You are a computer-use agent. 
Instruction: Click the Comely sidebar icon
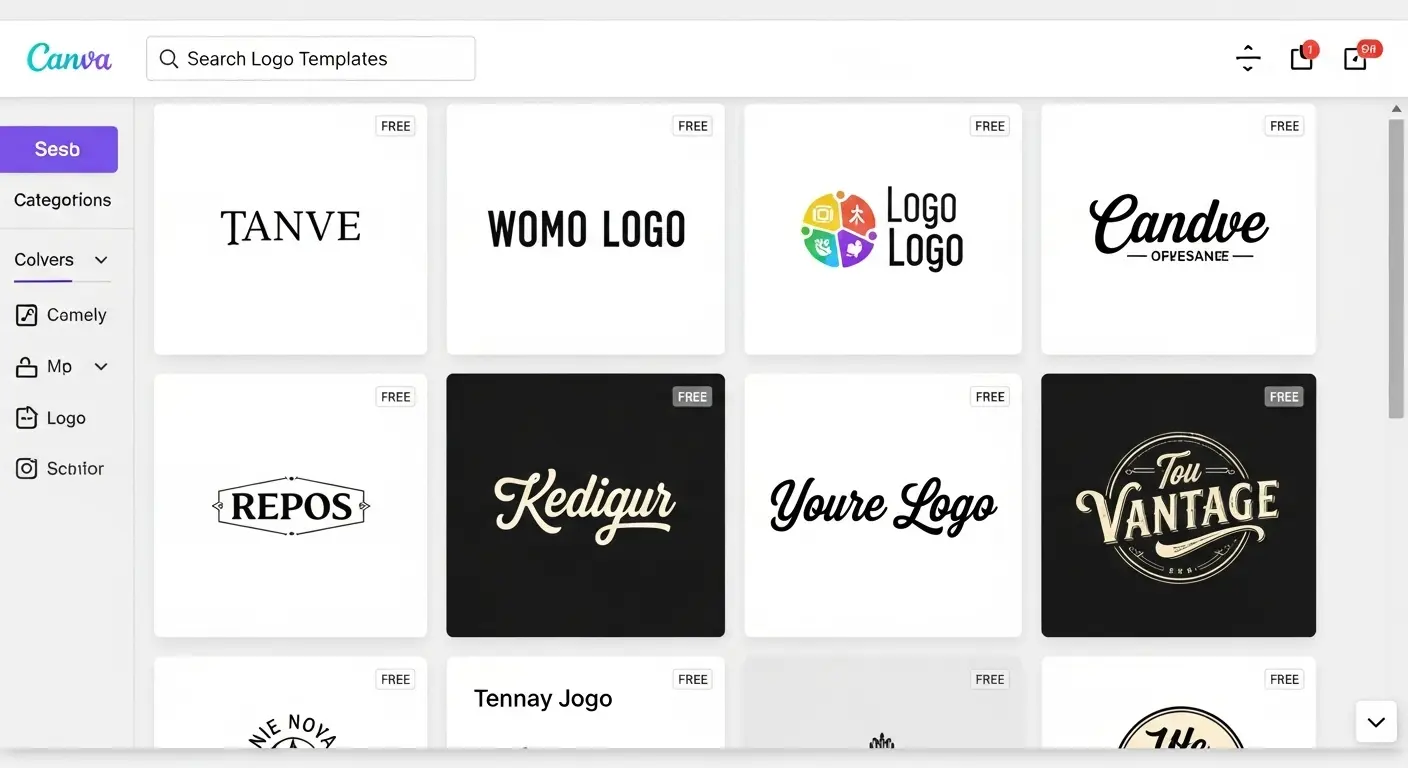[x=27, y=315]
